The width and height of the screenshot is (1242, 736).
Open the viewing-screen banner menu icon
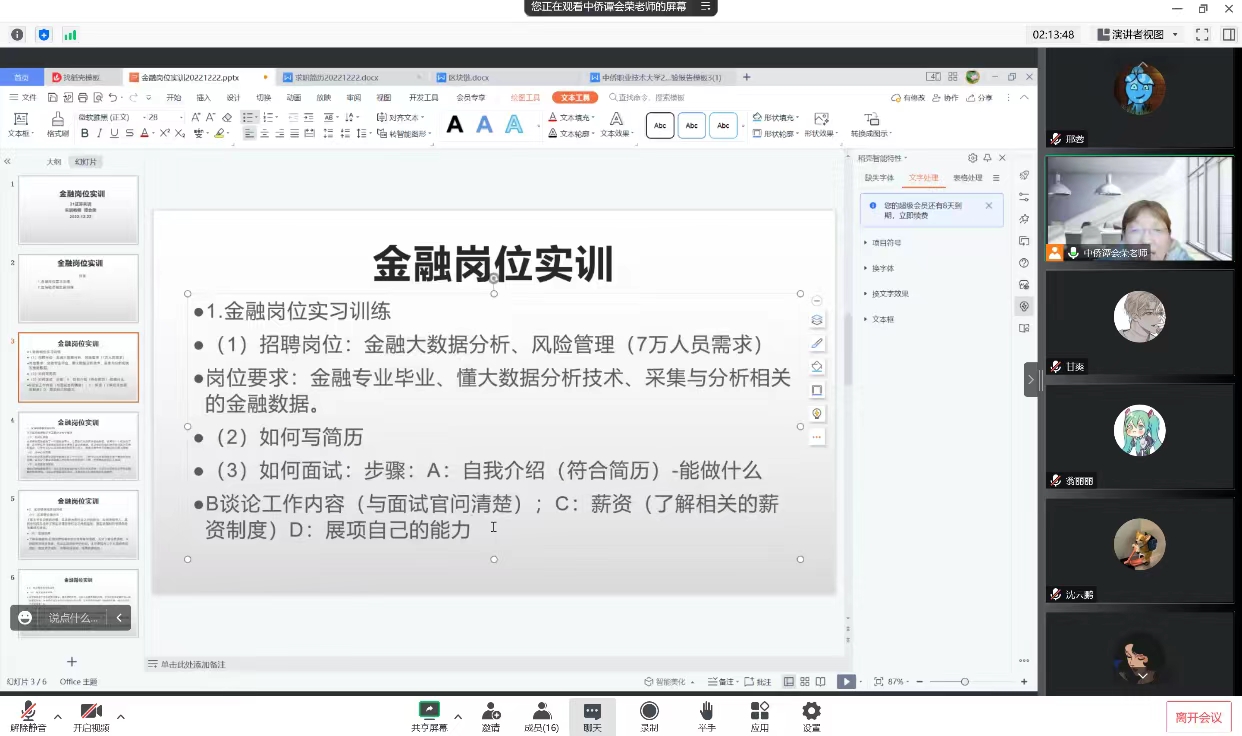(x=705, y=7)
